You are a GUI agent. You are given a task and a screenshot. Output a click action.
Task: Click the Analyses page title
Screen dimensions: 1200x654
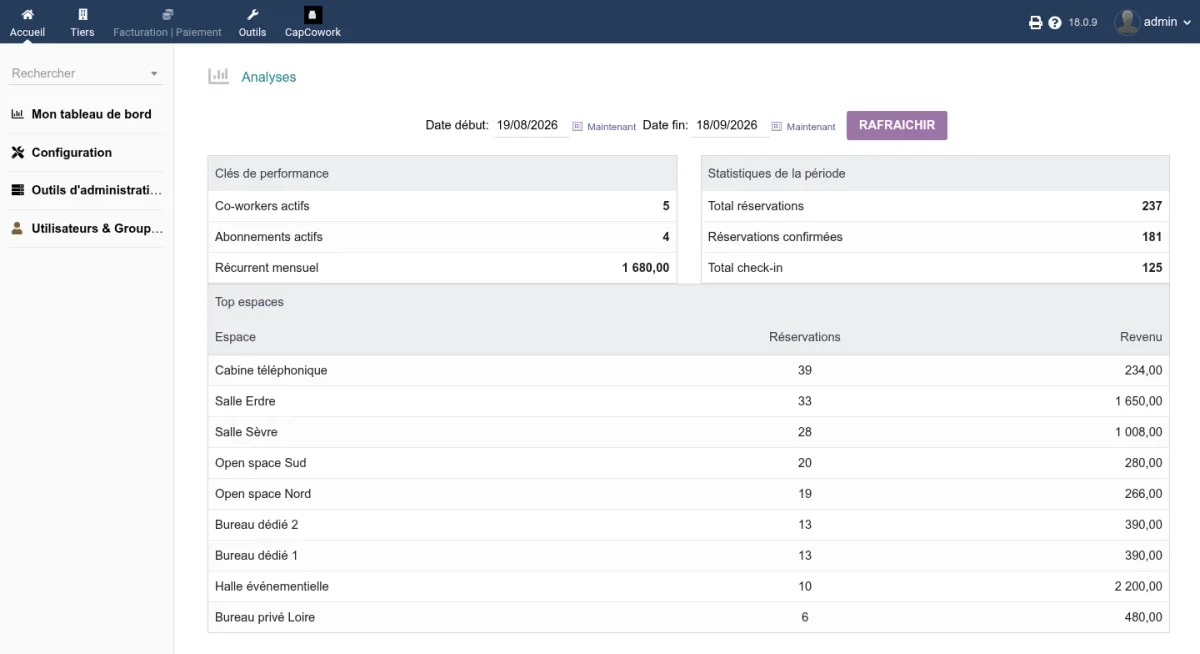(269, 77)
